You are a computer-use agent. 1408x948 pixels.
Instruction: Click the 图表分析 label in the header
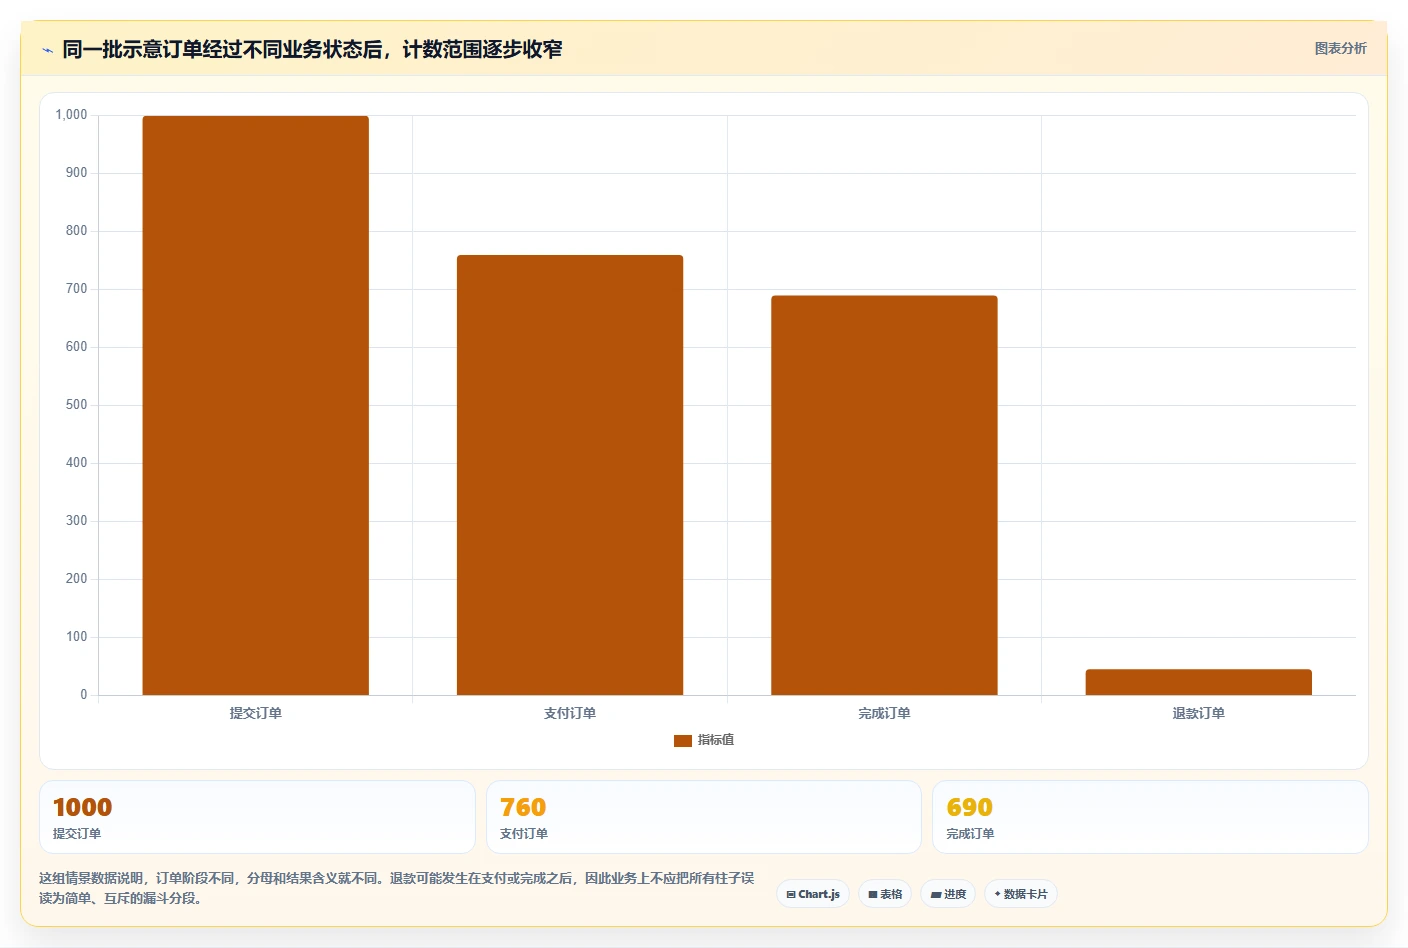coord(1340,48)
